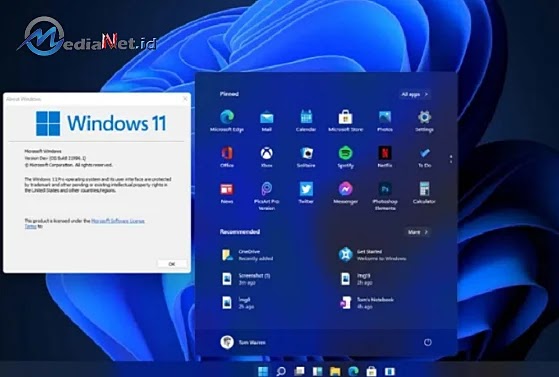Expand More recommended items
Viewport: 559px width, 377px height.
click(x=417, y=232)
